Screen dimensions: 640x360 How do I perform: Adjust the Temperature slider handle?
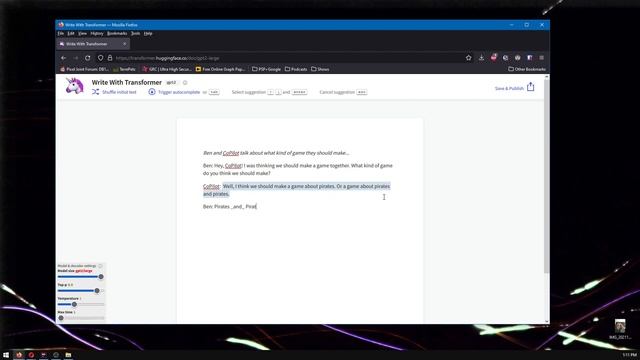74,304
